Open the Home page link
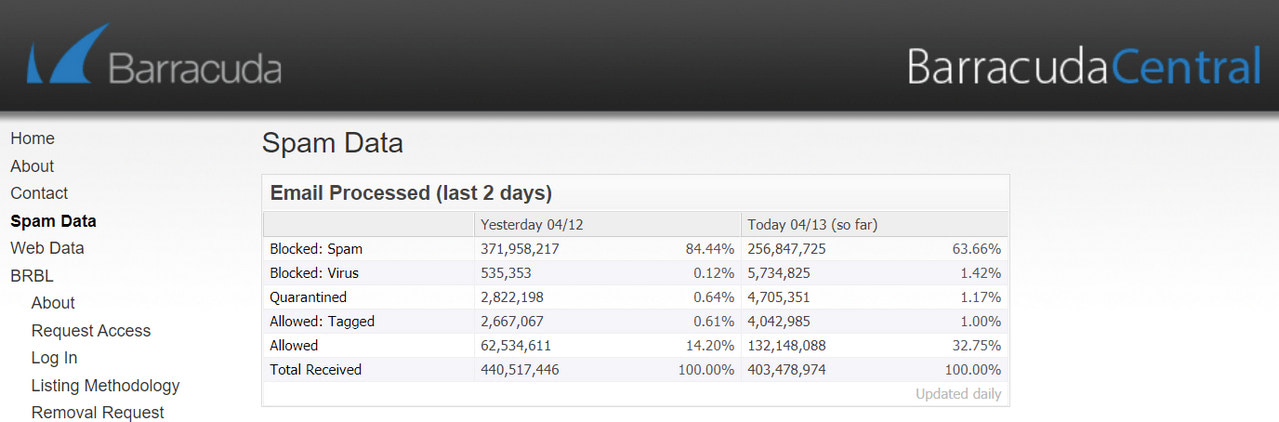The image size is (1279, 422). click(32, 139)
